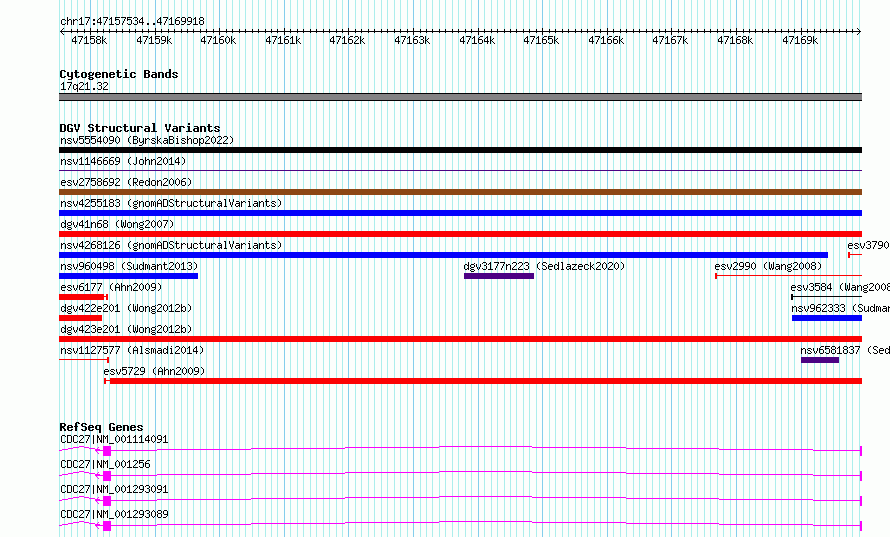Click the brown esv2758692 variant bar
This screenshot has height=537, width=890.
(460, 192)
